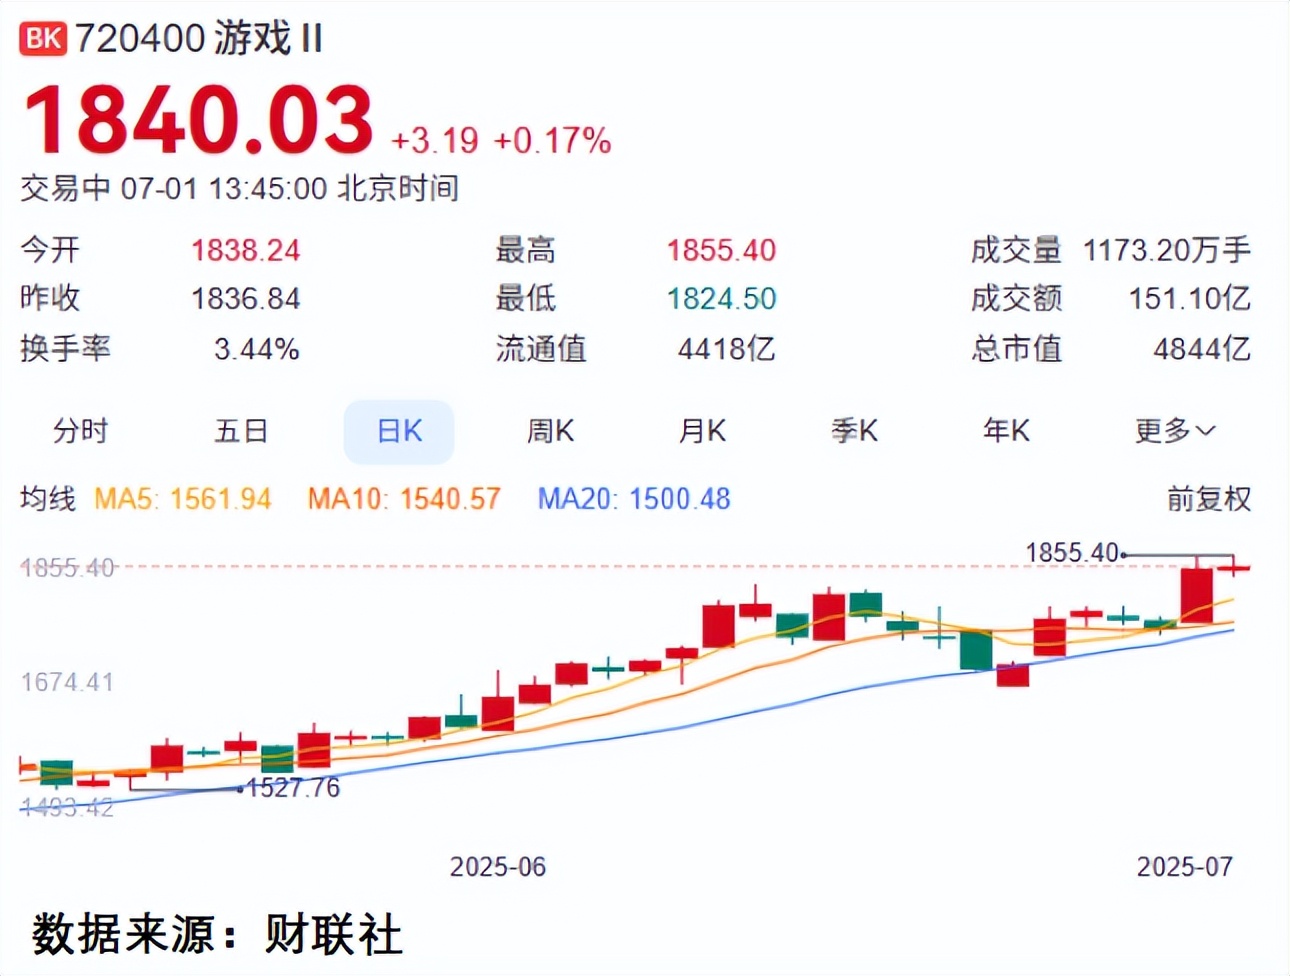Viewport: 1290px width, 976px height.
Task: Click the 数据来源：财联社 caption
Action: click(217, 935)
